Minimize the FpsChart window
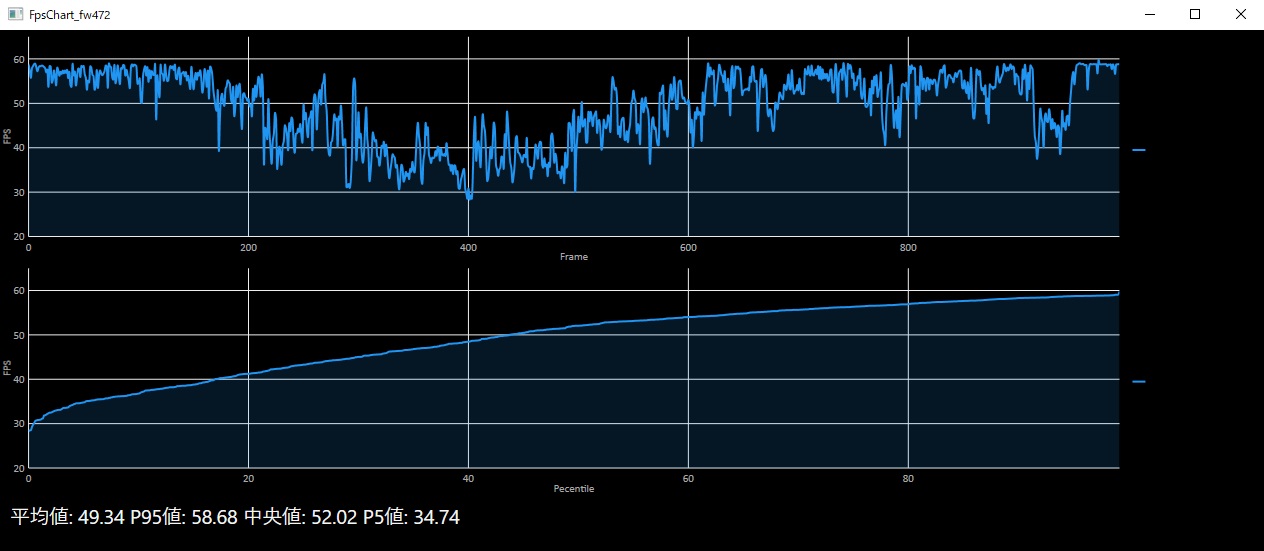This screenshot has height=551, width=1264. (1150, 14)
